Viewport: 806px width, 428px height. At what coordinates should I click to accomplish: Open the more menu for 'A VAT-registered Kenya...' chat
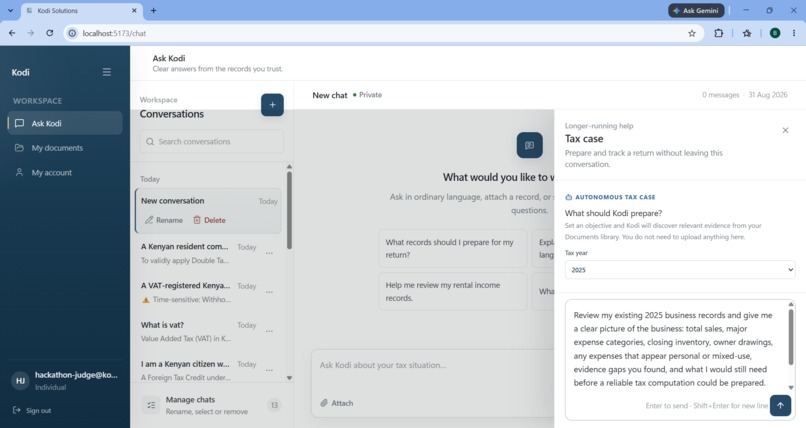[269, 292]
